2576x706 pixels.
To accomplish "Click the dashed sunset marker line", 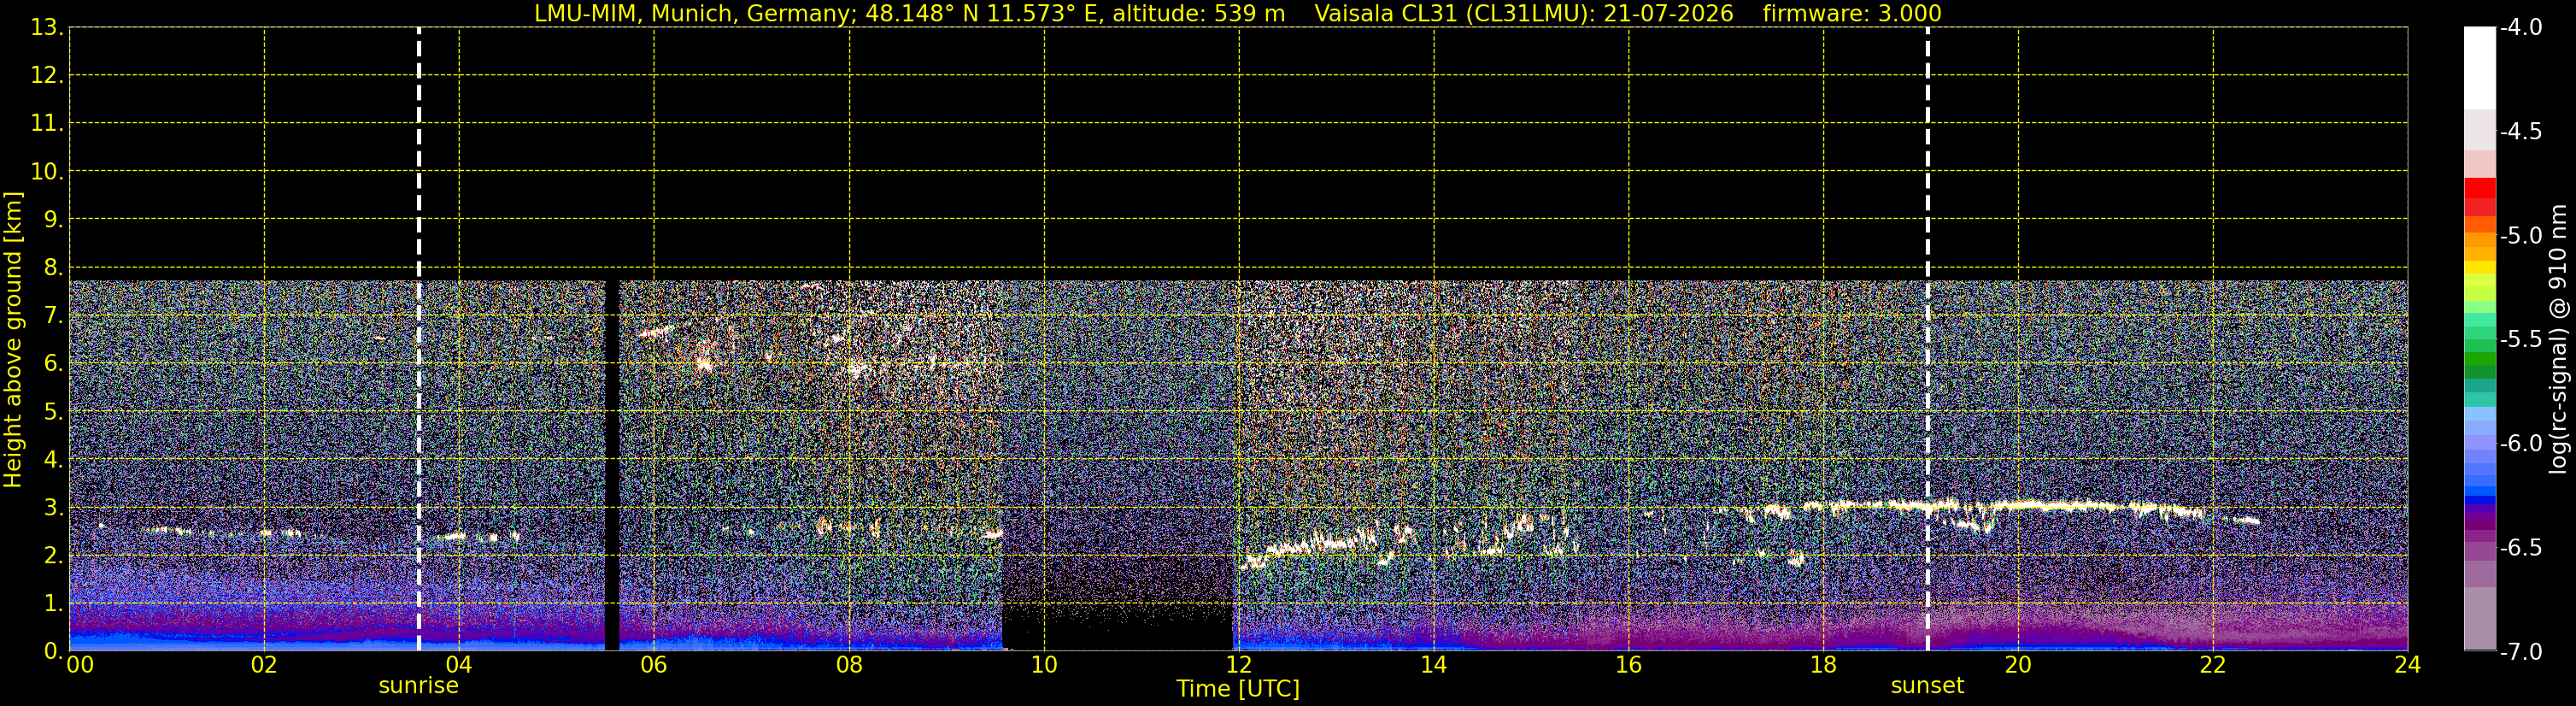I will click(x=1927, y=339).
